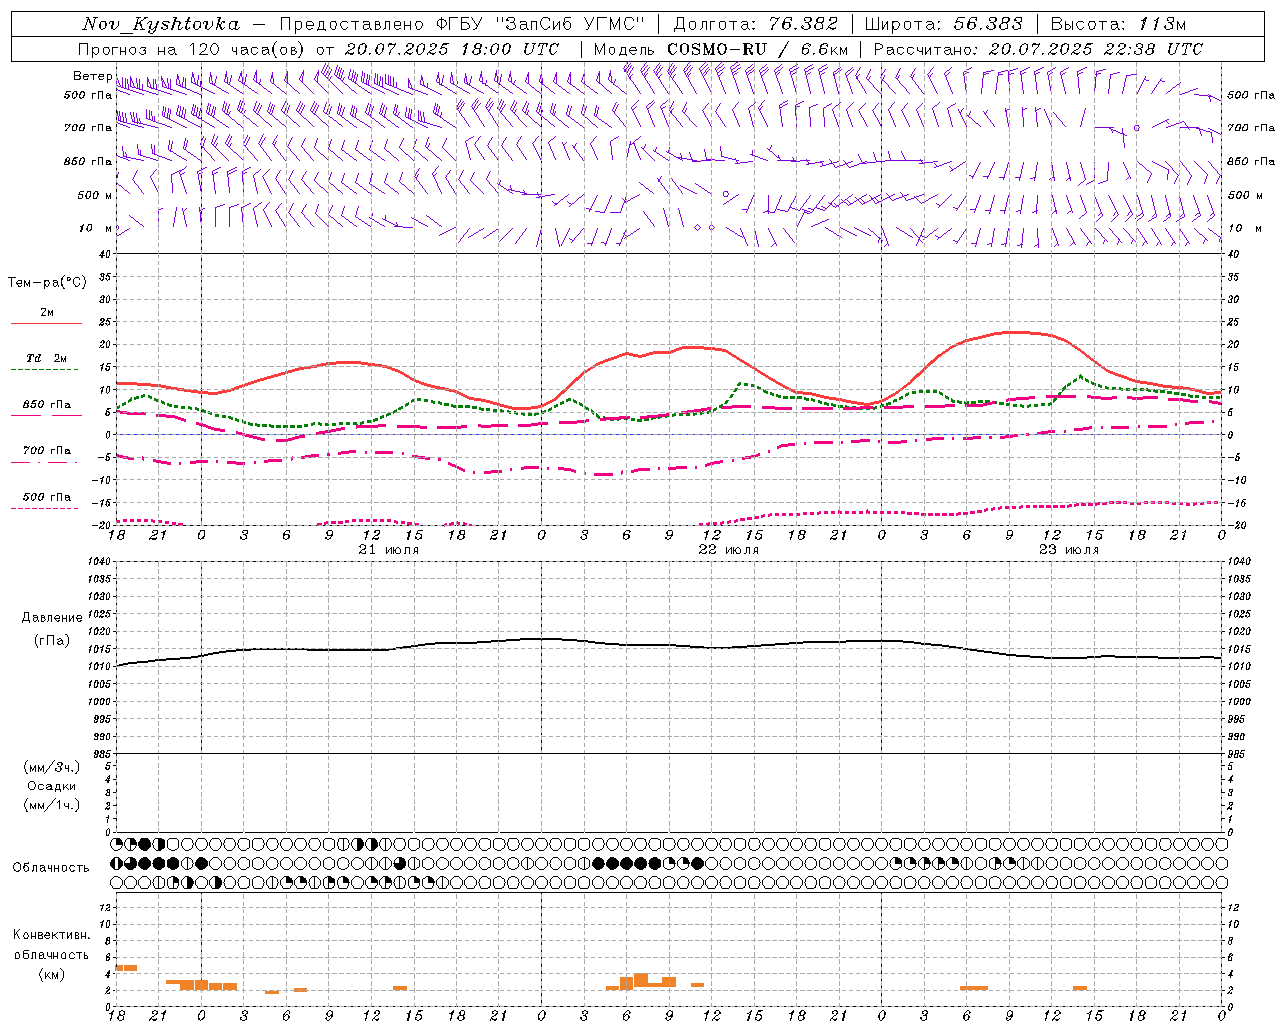
Task: Click the "(км)" unit label for convective cloudiness
Action: tap(52, 974)
